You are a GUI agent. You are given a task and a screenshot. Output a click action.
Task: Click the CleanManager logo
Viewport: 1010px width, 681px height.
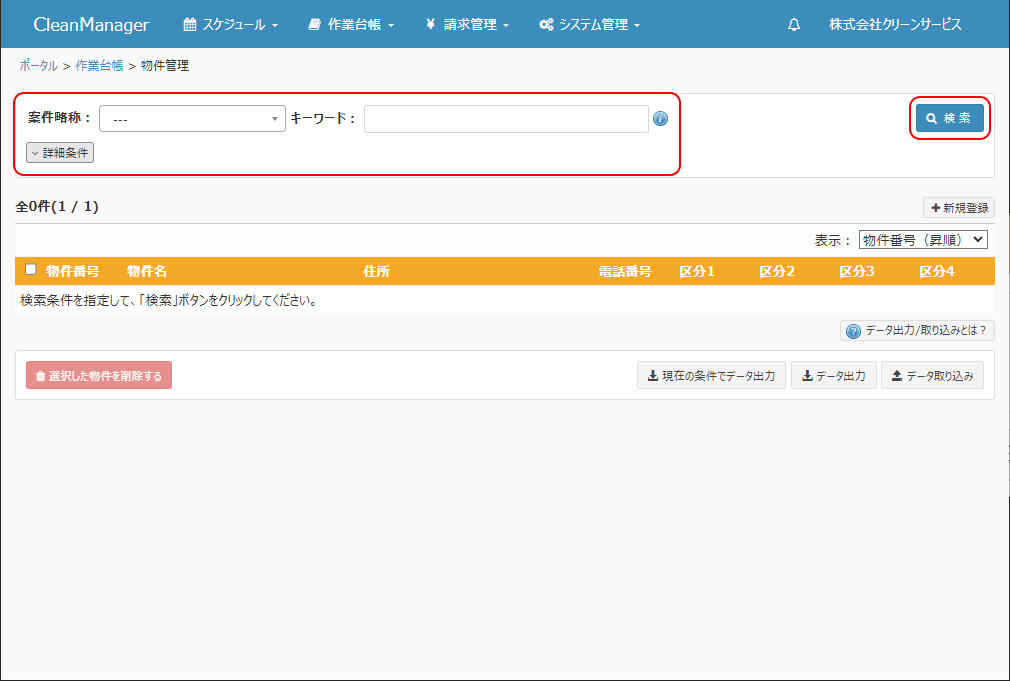tap(91, 25)
